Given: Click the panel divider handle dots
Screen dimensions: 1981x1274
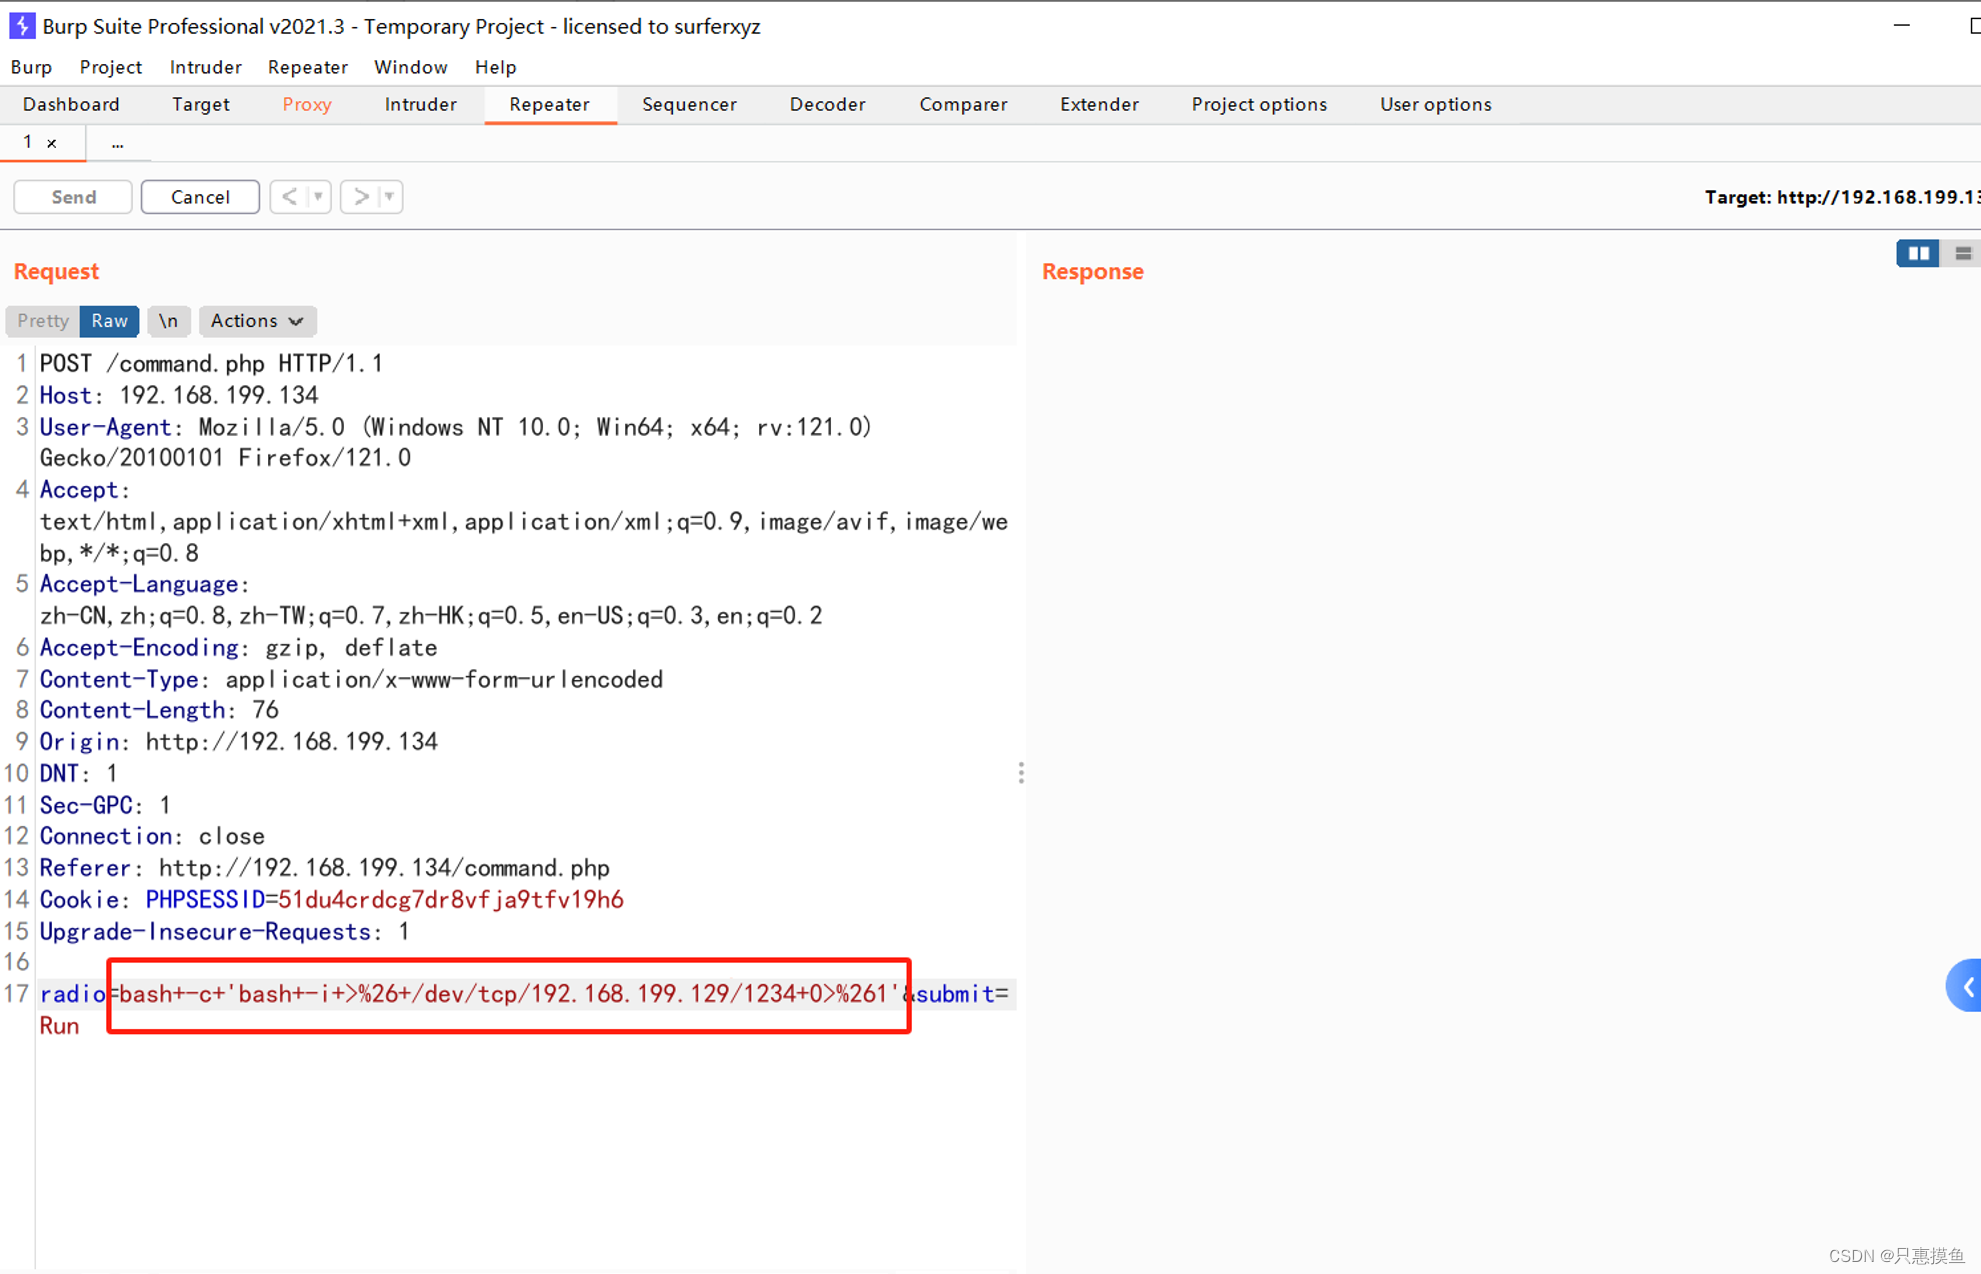Looking at the screenshot, I should (1021, 773).
